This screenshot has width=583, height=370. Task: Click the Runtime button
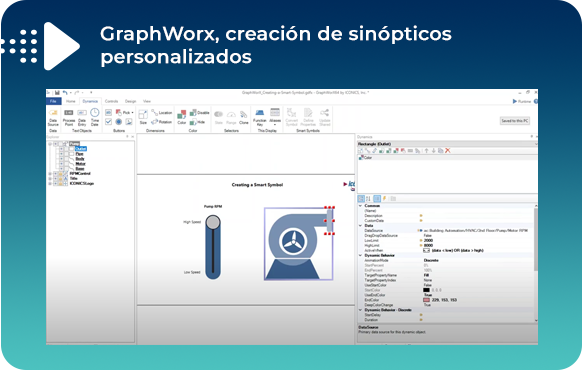coord(521,101)
